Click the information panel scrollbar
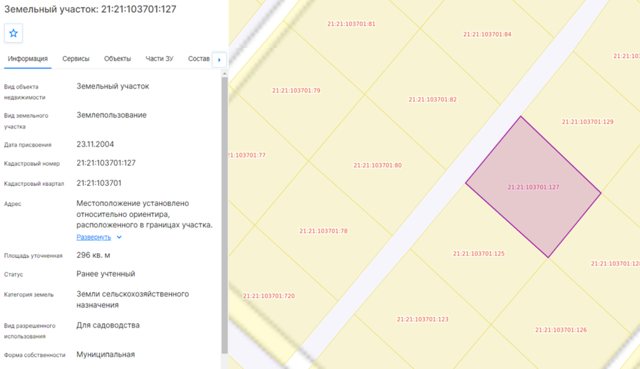 pyautogui.click(x=224, y=214)
